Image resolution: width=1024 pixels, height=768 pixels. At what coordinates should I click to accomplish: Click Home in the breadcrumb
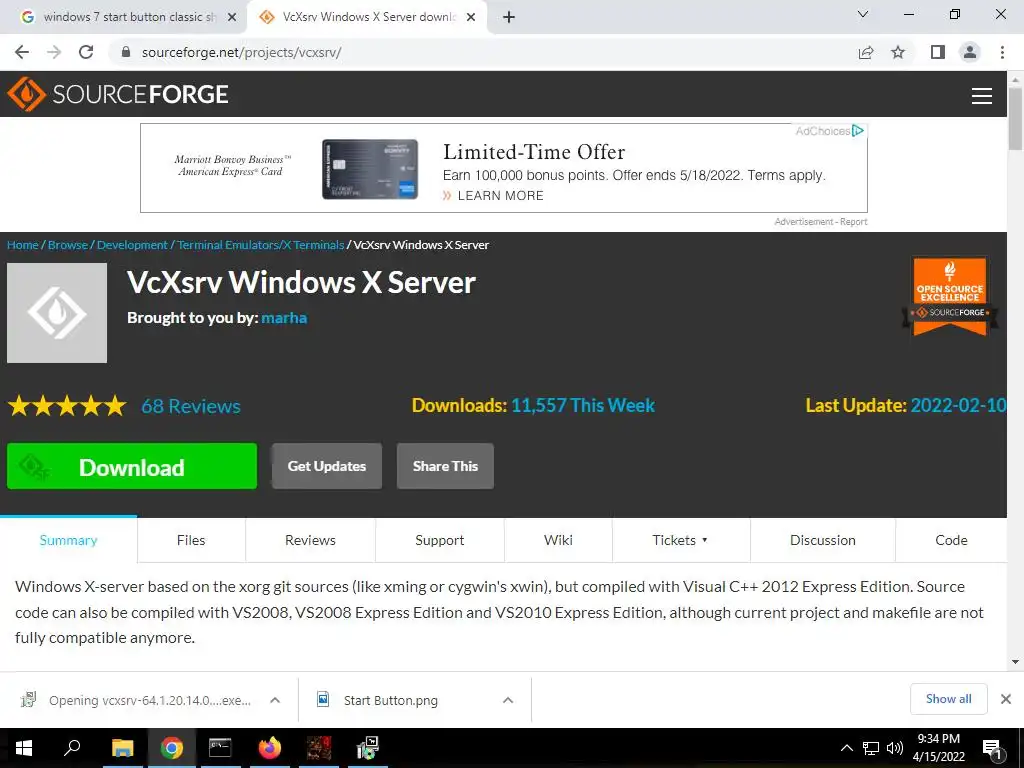tap(23, 245)
